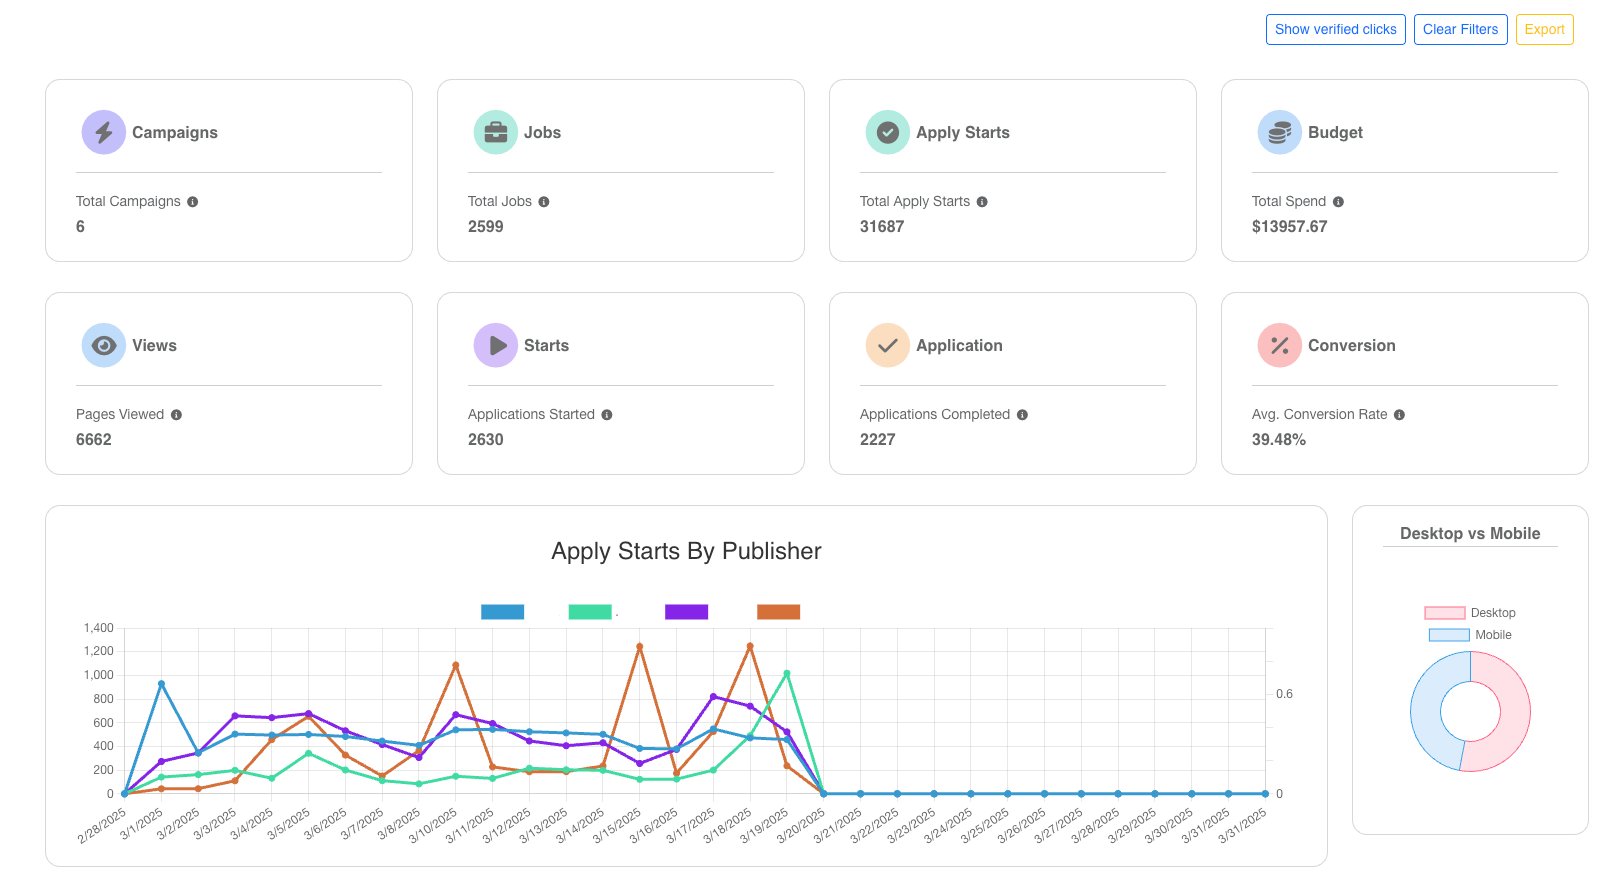Click the Clear Filters button
The width and height of the screenshot is (1601, 869).
click(1460, 30)
